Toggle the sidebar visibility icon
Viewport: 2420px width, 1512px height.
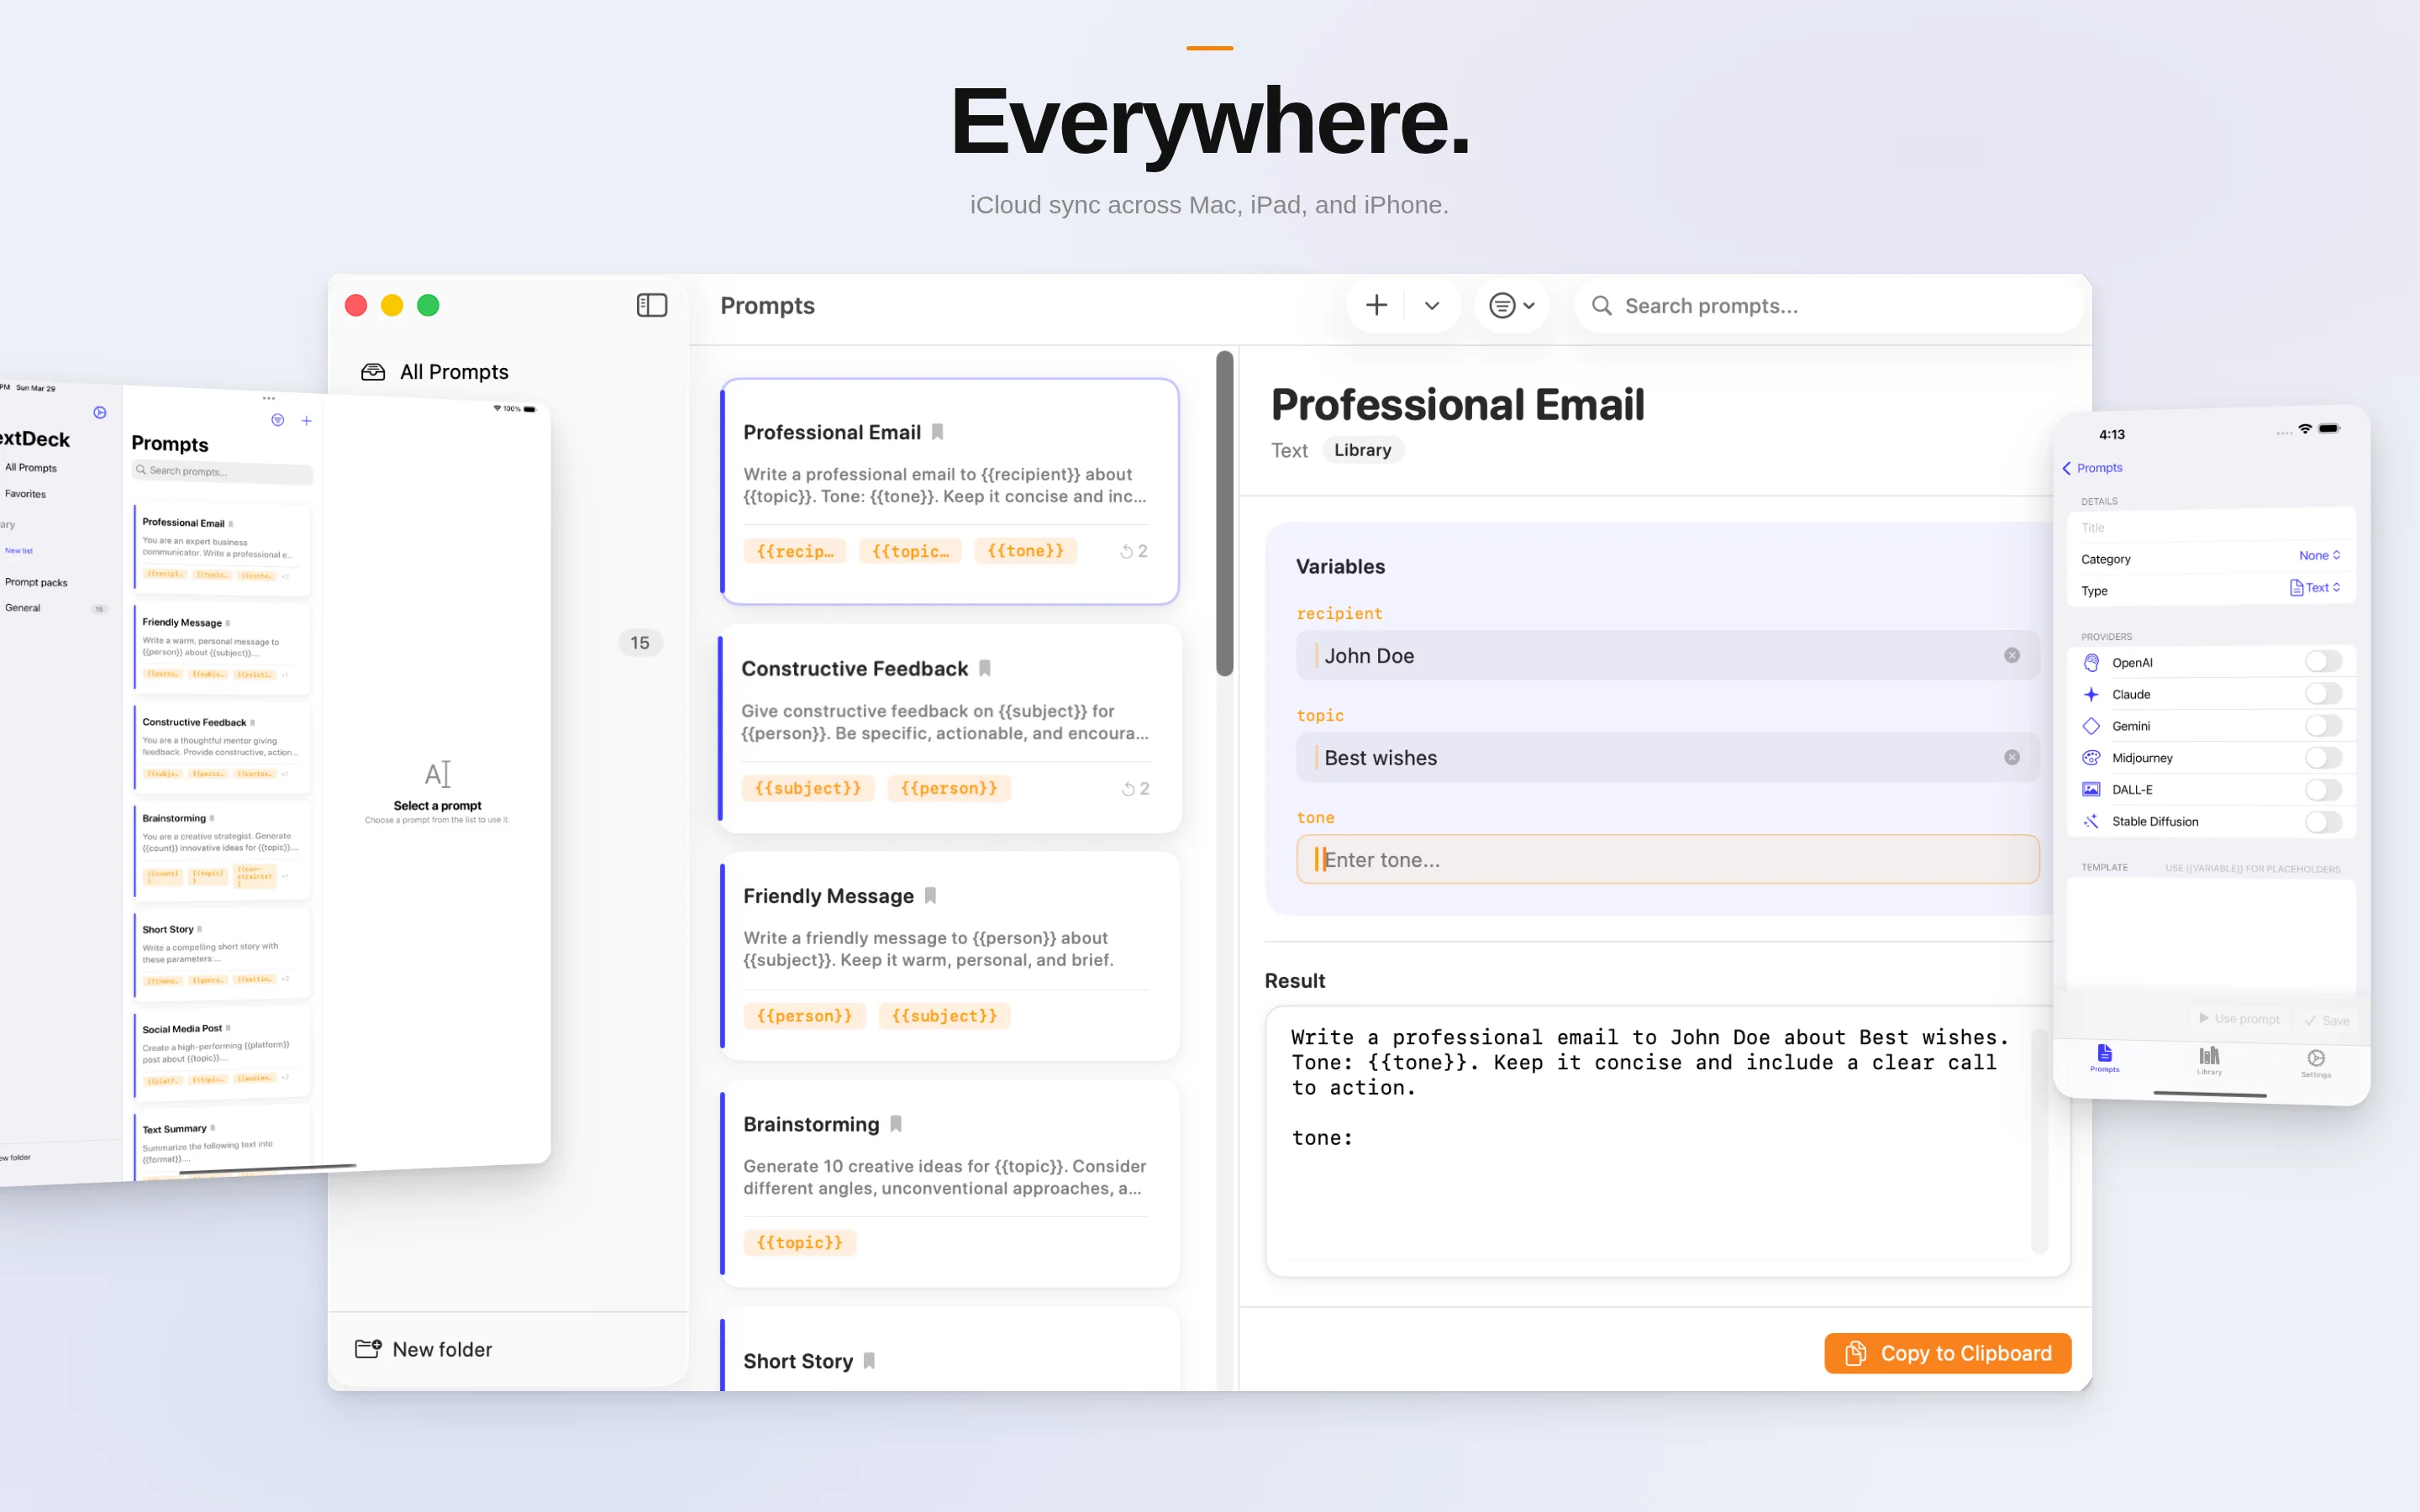click(651, 305)
